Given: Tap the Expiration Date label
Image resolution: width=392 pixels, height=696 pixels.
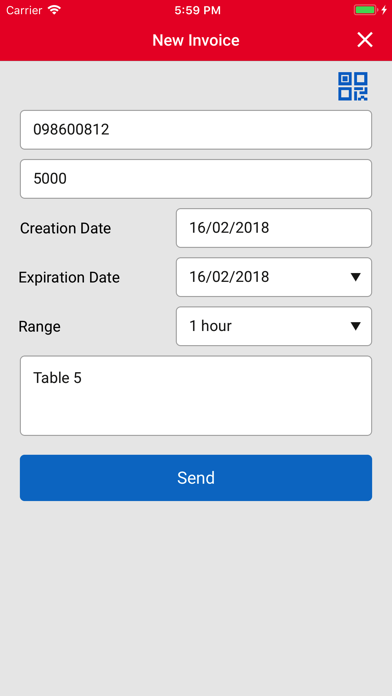Looking at the screenshot, I should [x=69, y=277].
